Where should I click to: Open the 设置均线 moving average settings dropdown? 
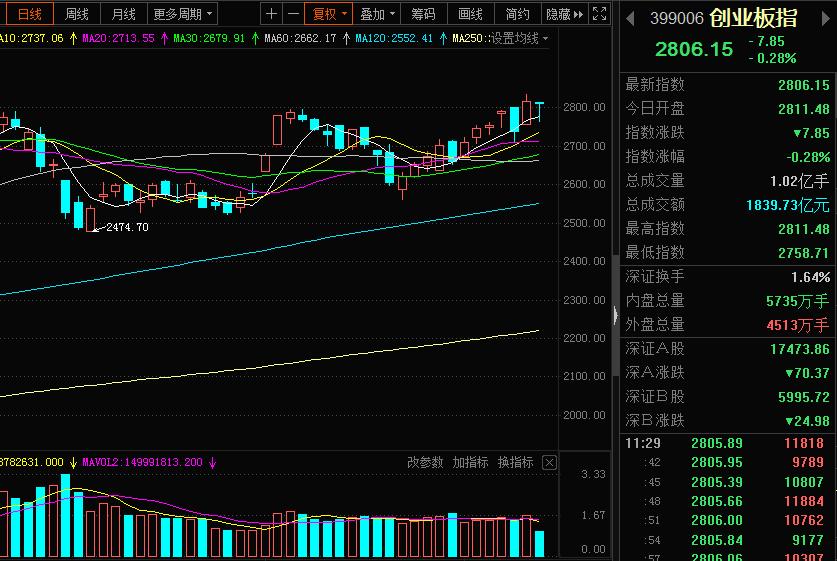coord(519,38)
